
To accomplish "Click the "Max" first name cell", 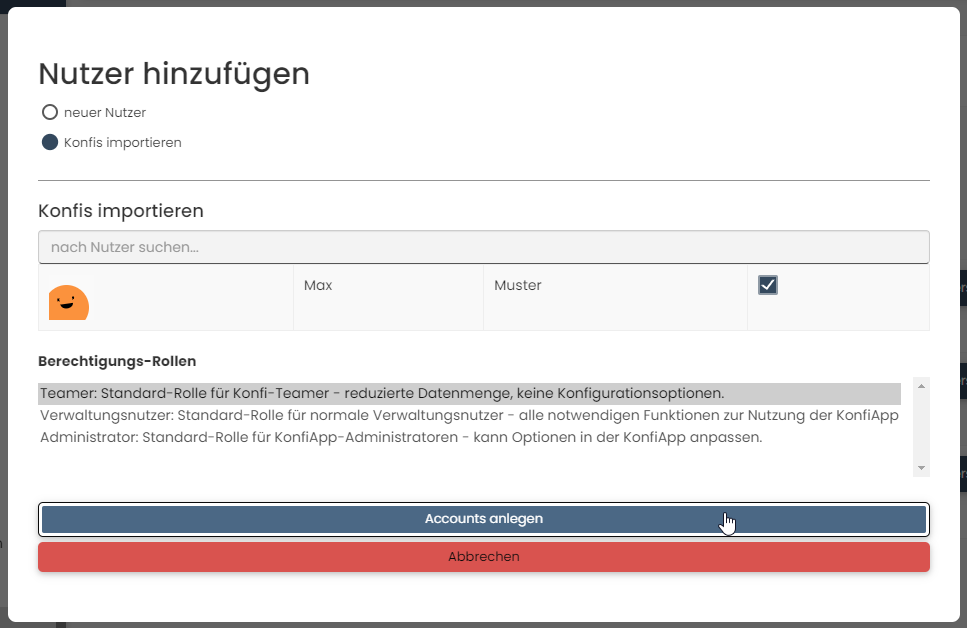I will pyautogui.click(x=318, y=285).
